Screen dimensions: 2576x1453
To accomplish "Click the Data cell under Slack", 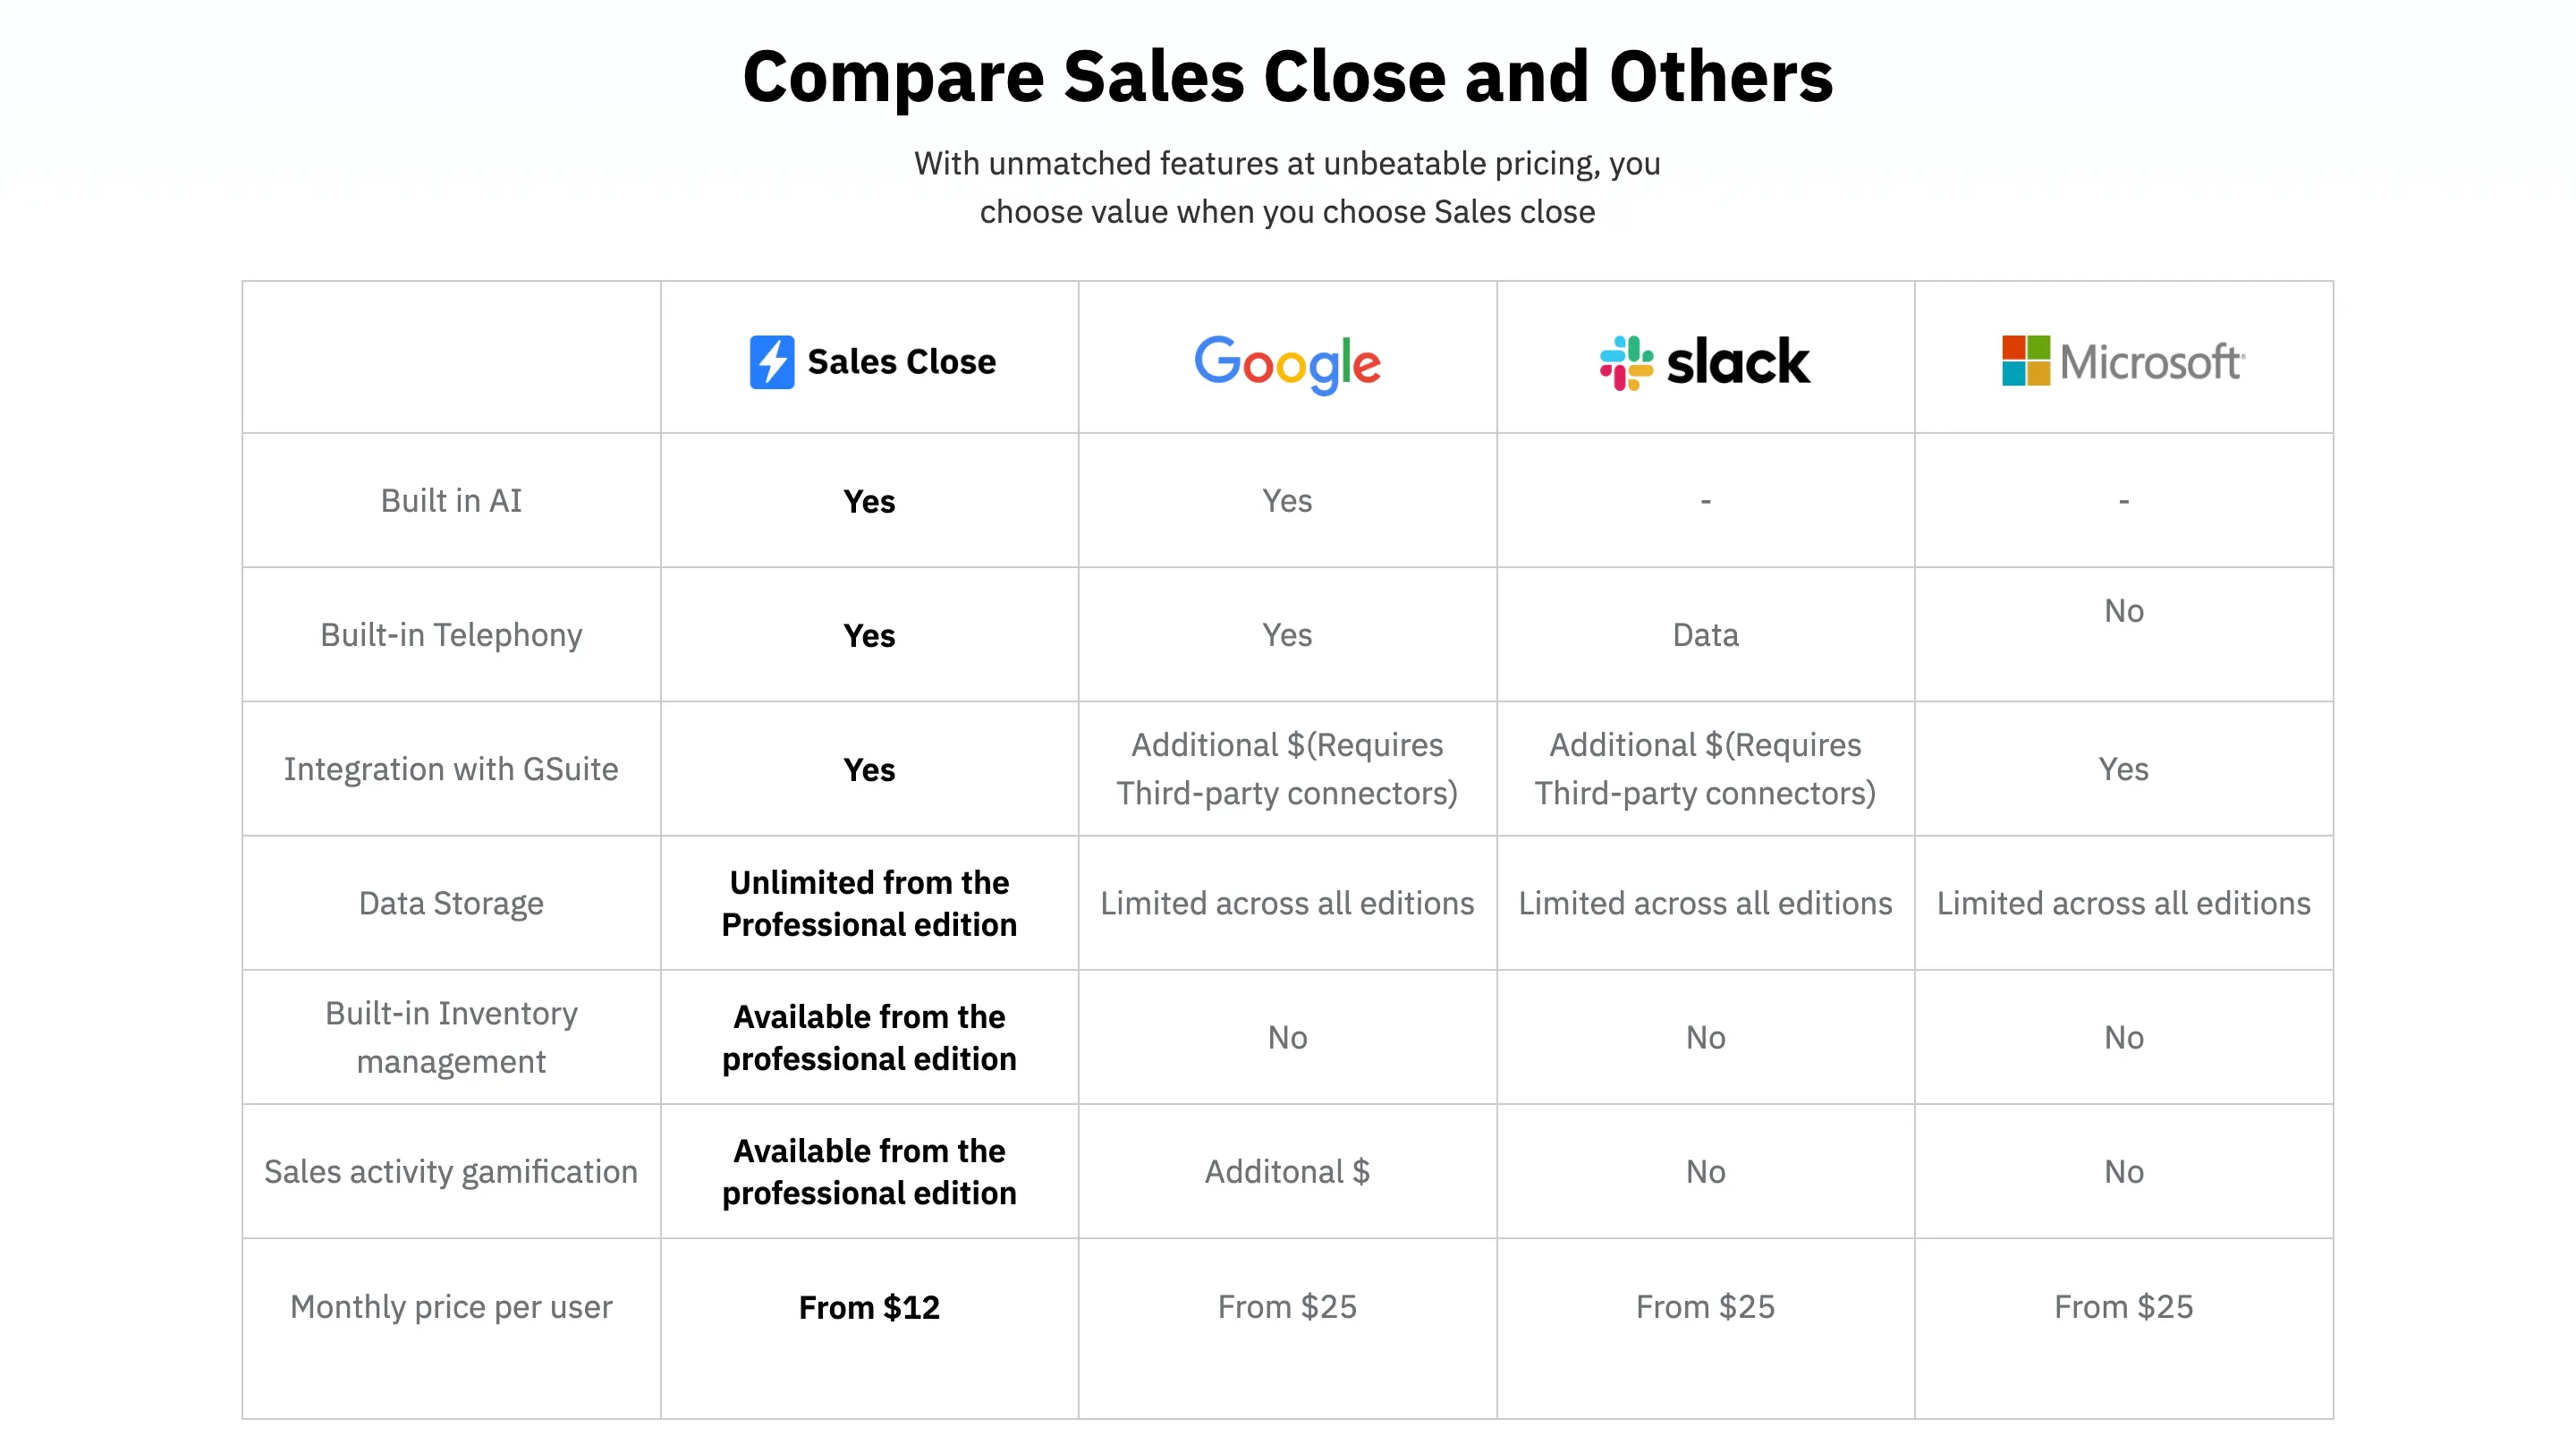I will [x=1705, y=635].
